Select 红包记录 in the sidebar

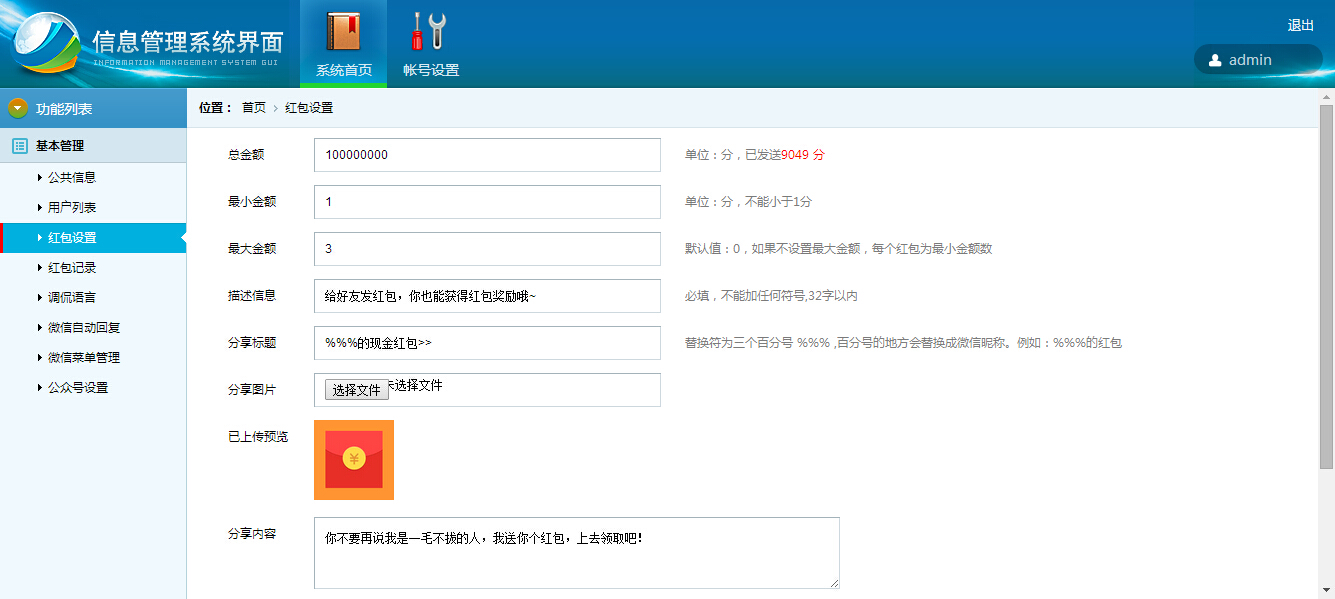pyautogui.click(x=72, y=268)
